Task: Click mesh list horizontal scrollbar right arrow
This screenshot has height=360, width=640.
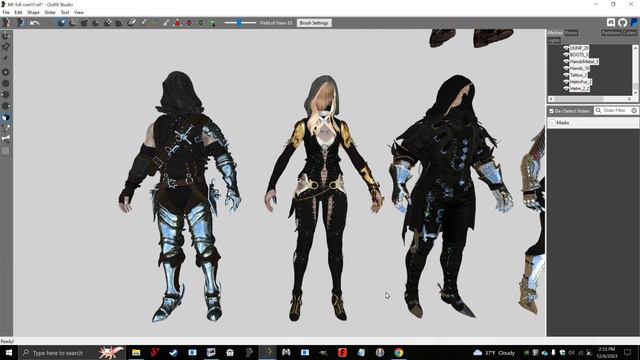Action: click(629, 99)
